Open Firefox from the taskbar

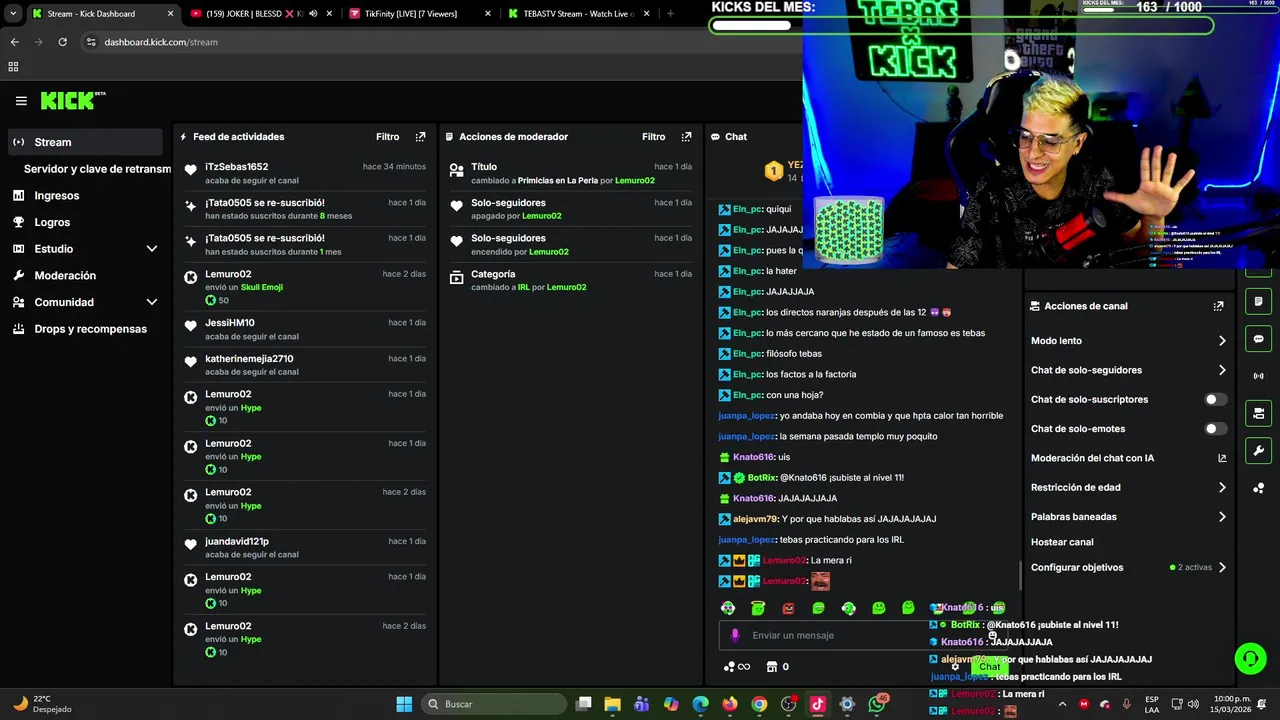[730, 704]
